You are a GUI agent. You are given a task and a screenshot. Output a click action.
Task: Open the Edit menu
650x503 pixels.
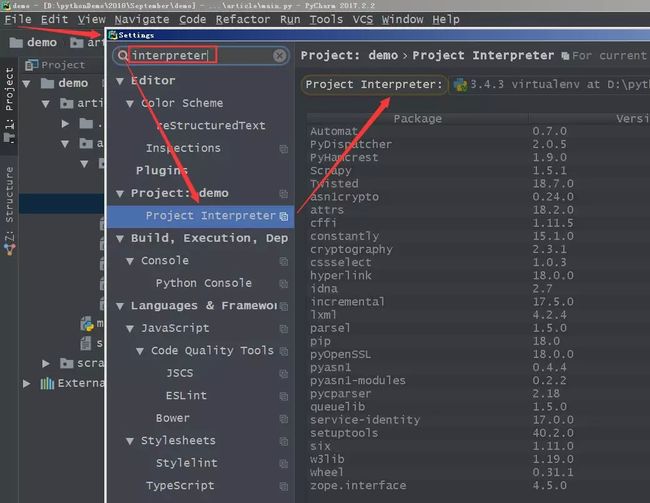[54, 19]
